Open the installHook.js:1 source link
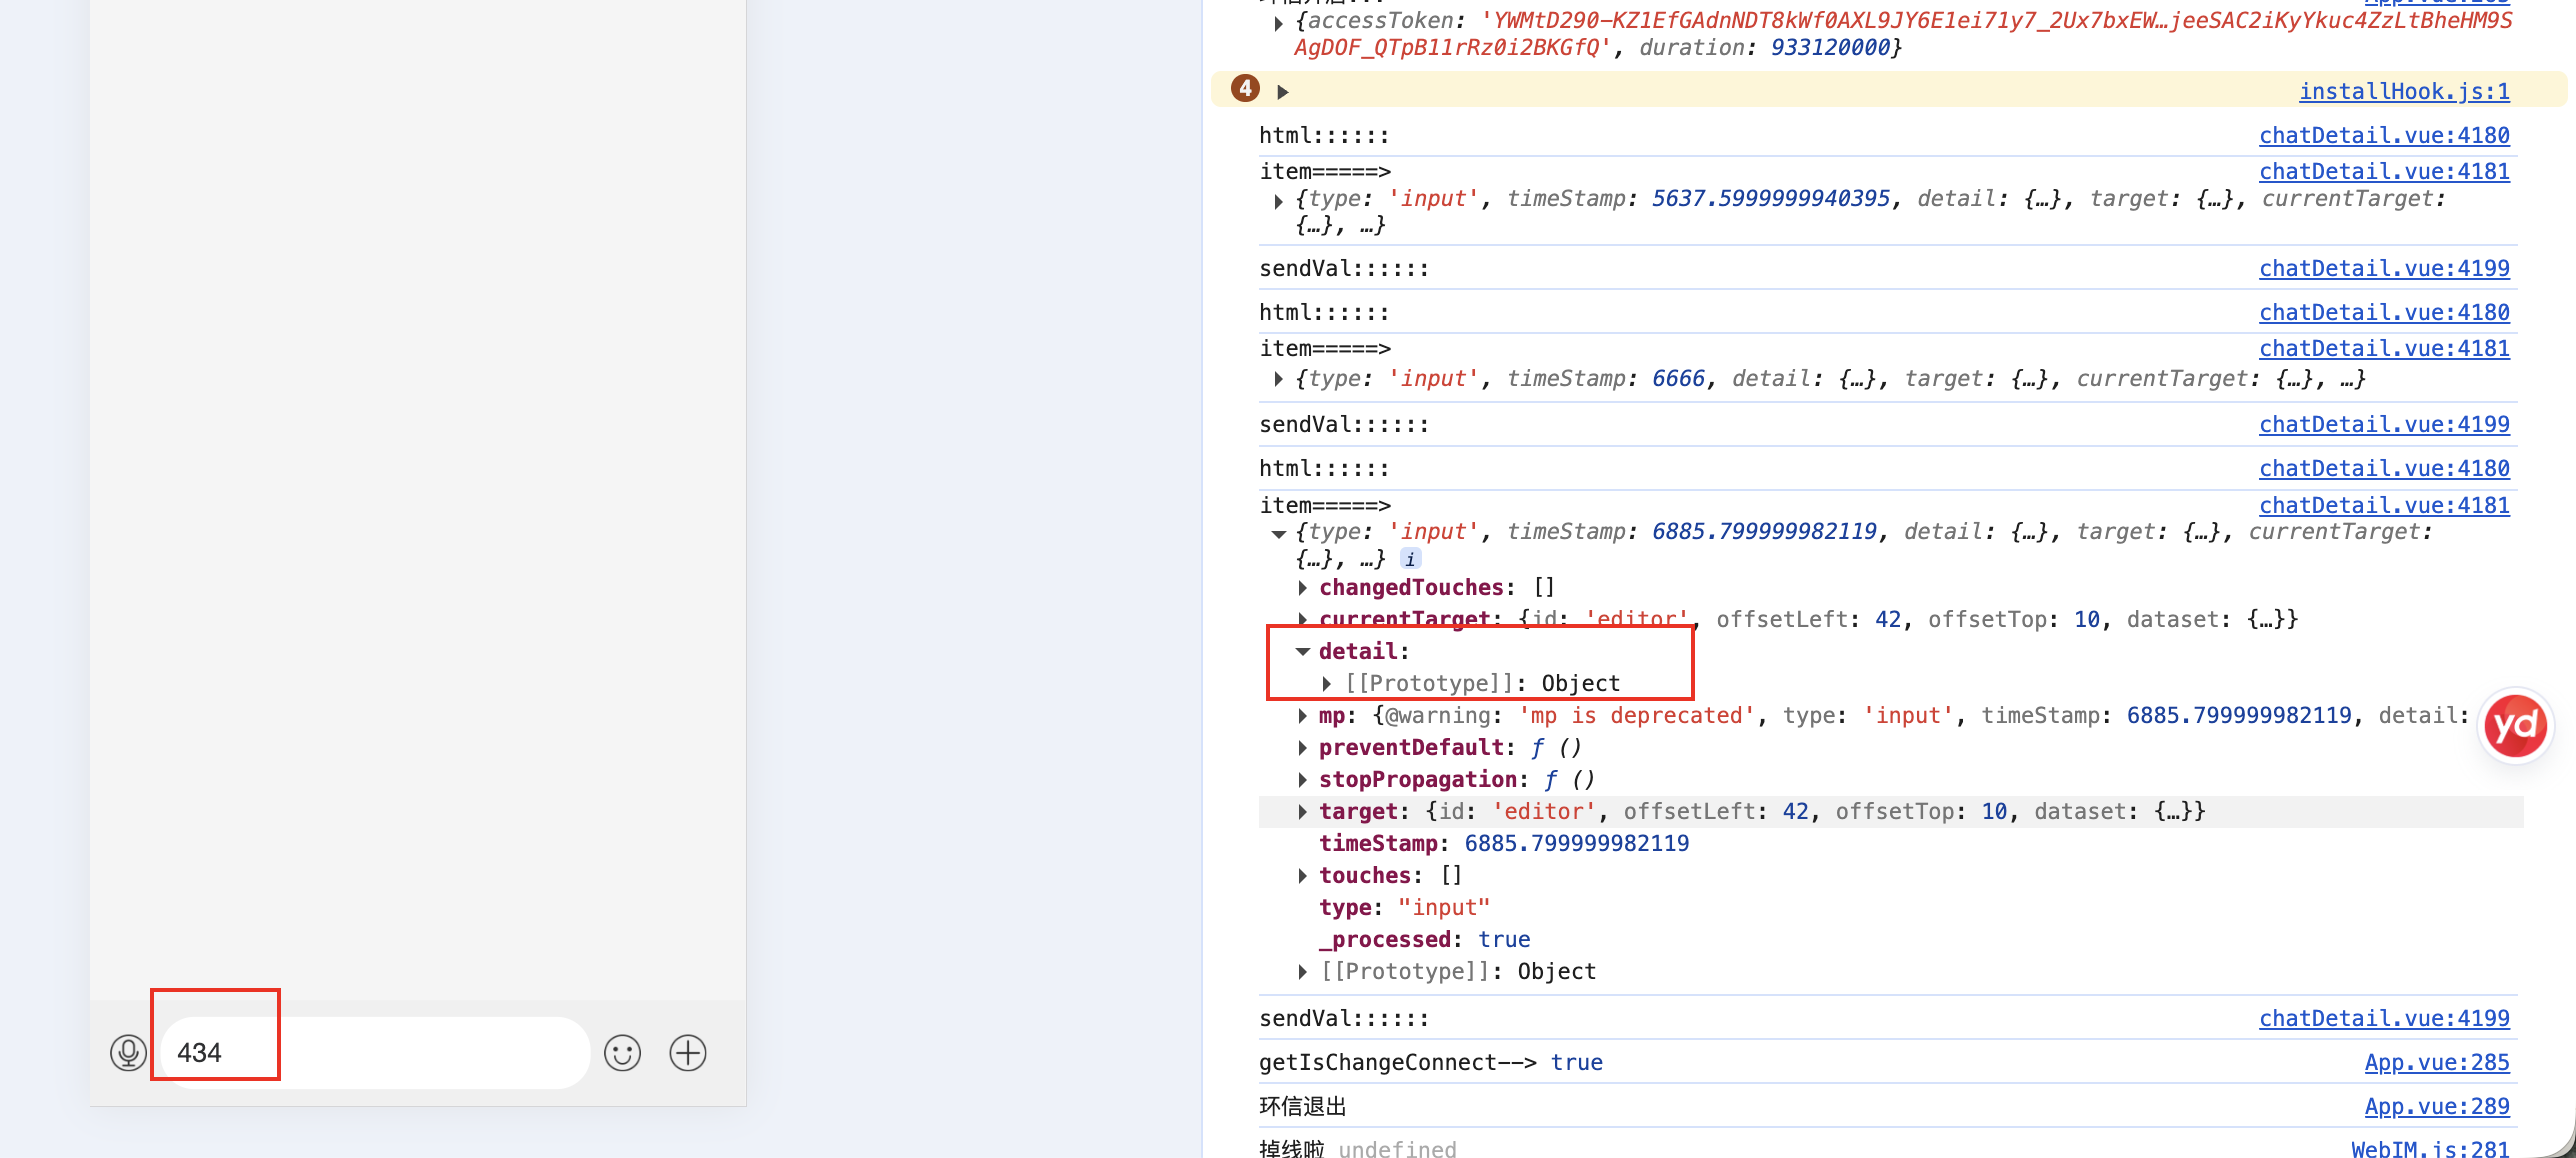Viewport: 2576px width, 1158px height. (2404, 91)
